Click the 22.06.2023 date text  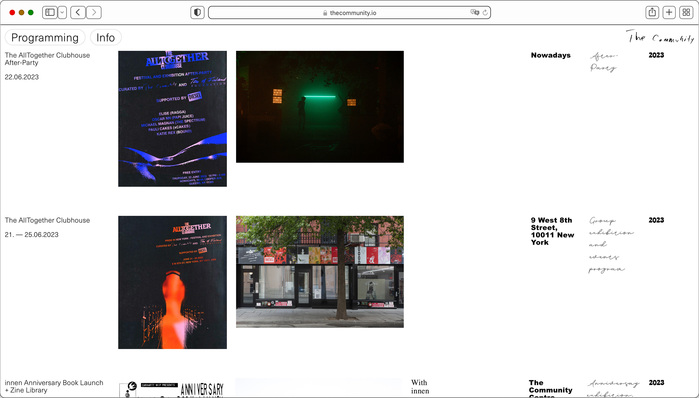pyautogui.click(x=22, y=77)
